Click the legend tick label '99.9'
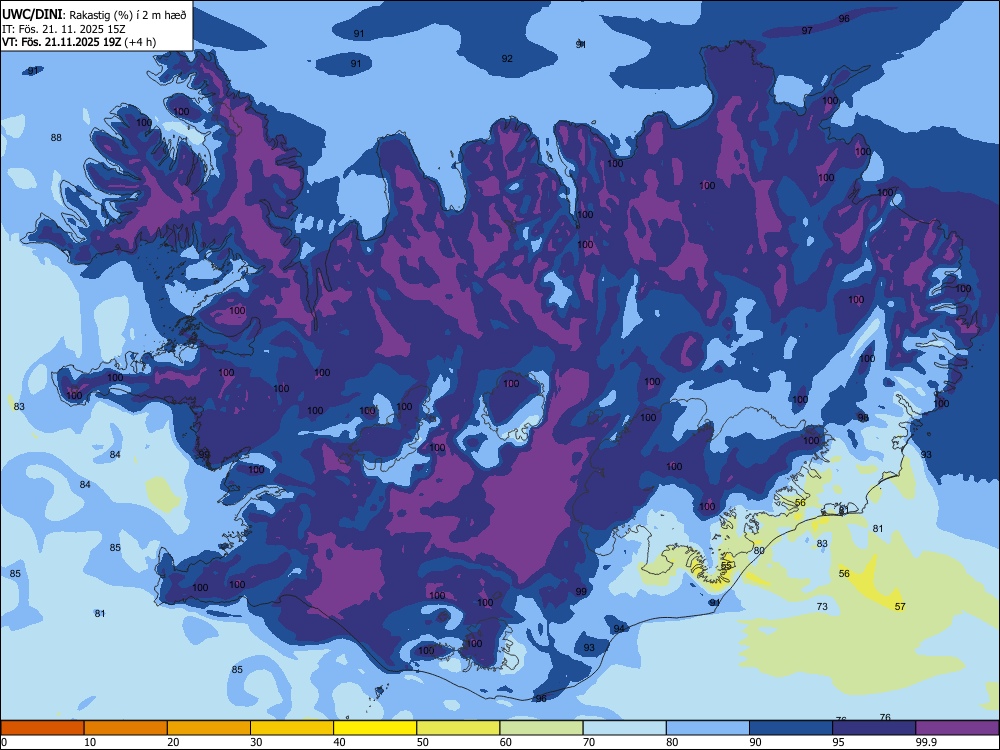Image resolution: width=1000 pixels, height=750 pixels. [927, 742]
